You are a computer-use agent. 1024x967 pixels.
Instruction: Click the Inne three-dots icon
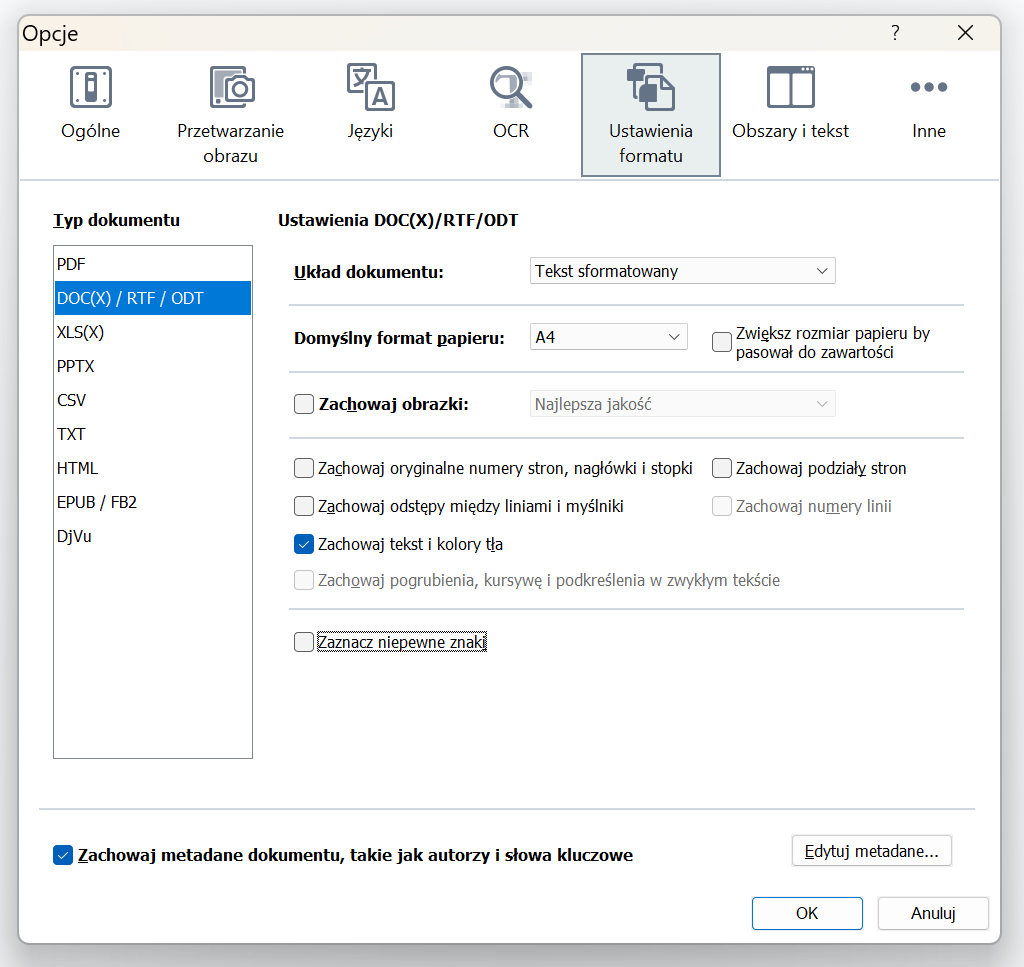928,88
